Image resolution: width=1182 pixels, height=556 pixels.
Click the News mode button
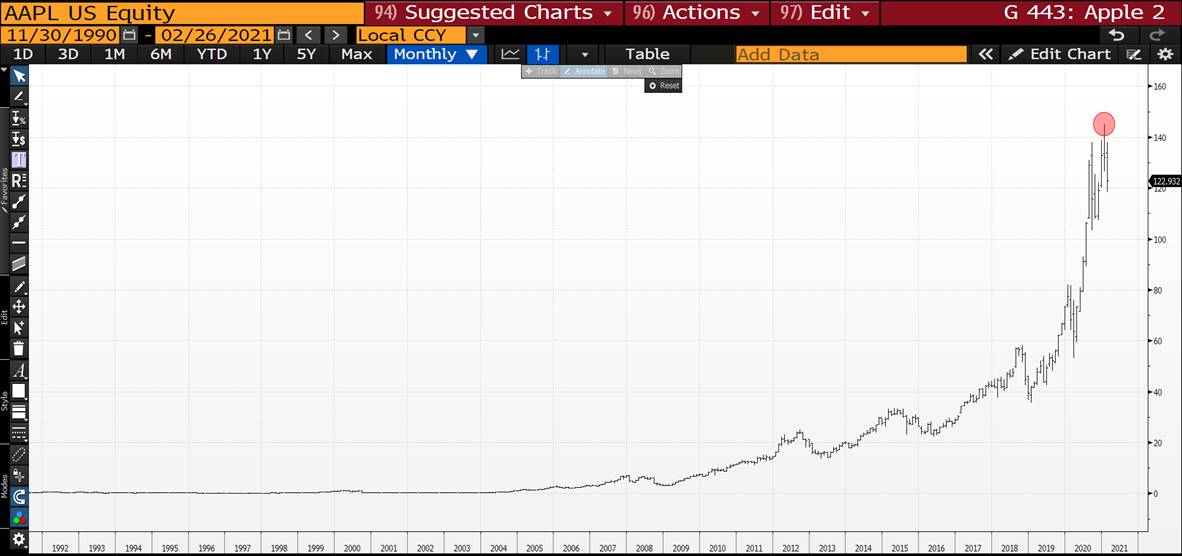[x=626, y=71]
